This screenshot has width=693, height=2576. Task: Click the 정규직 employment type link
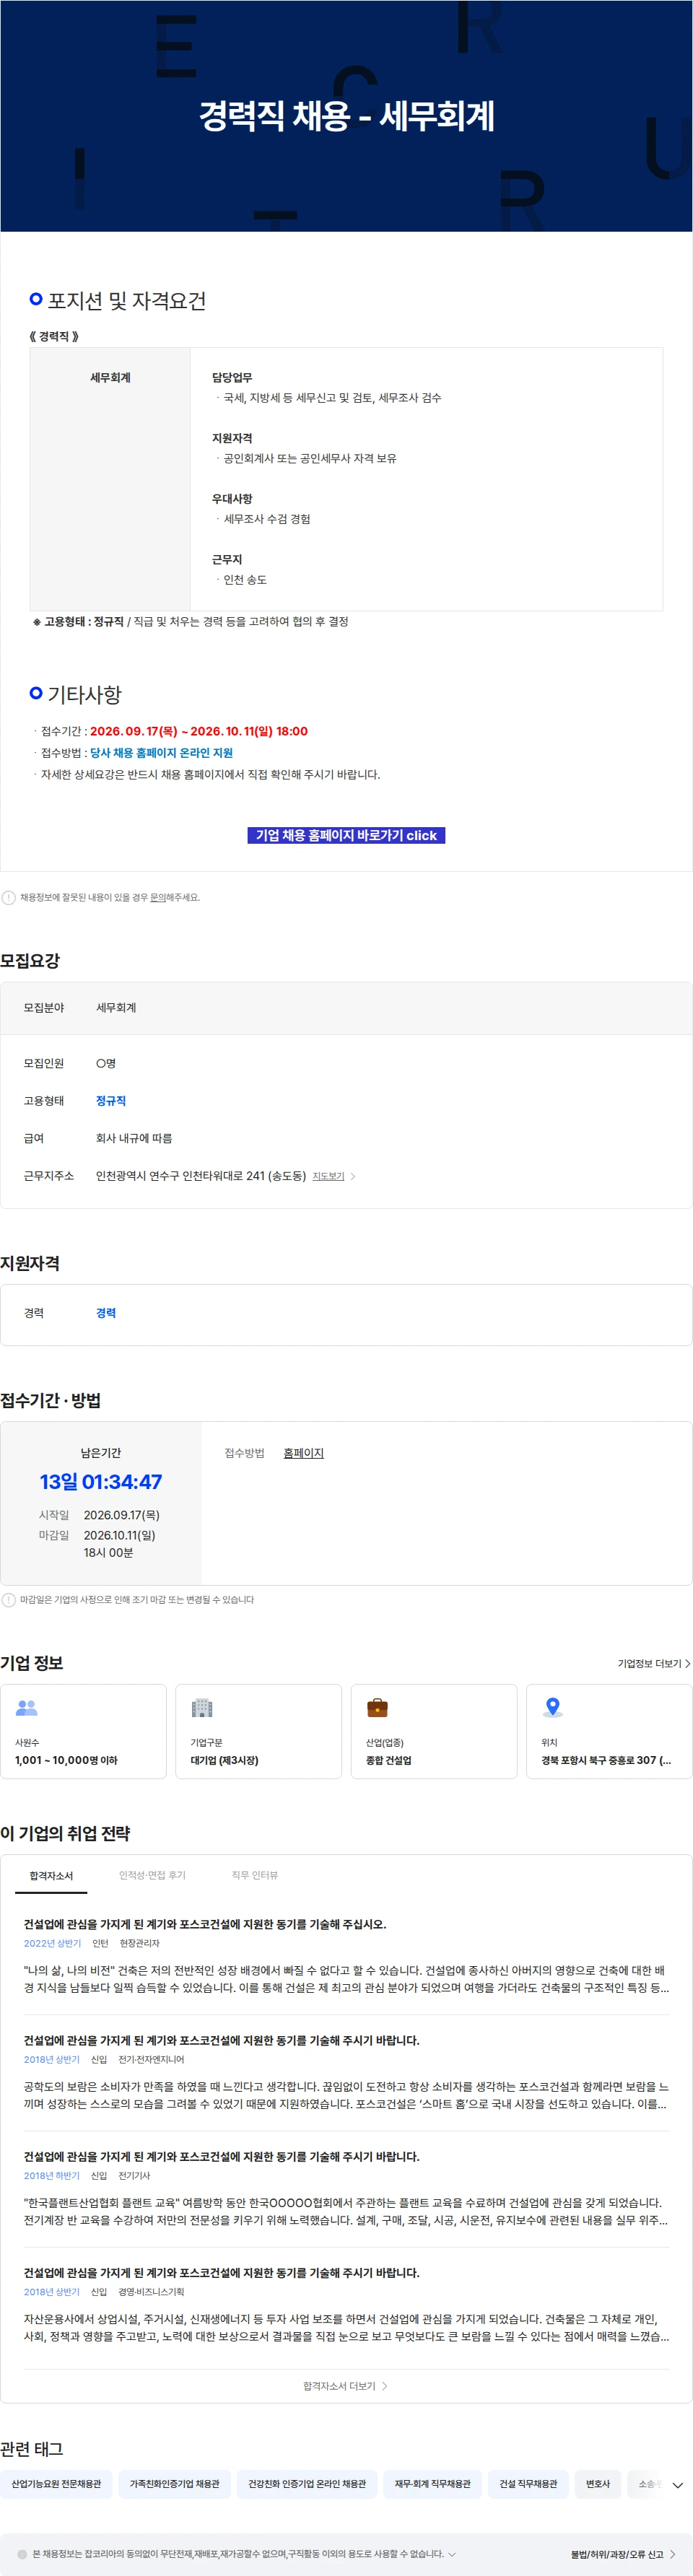(x=111, y=1101)
